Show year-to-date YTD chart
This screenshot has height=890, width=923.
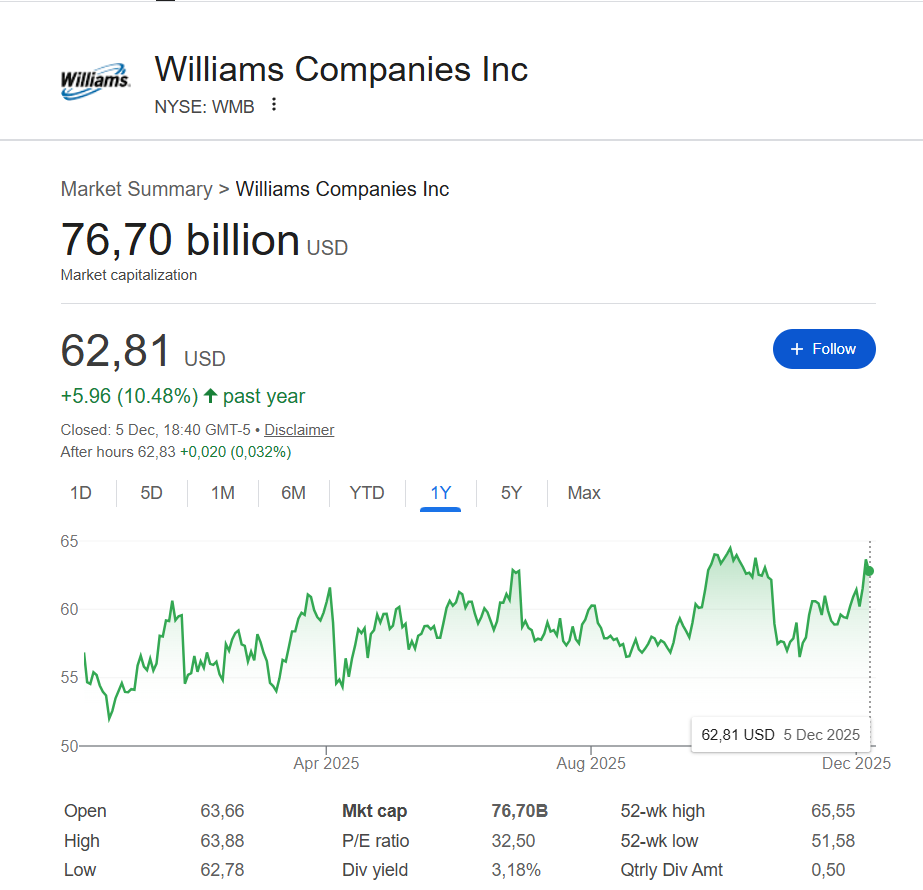pyautogui.click(x=367, y=493)
